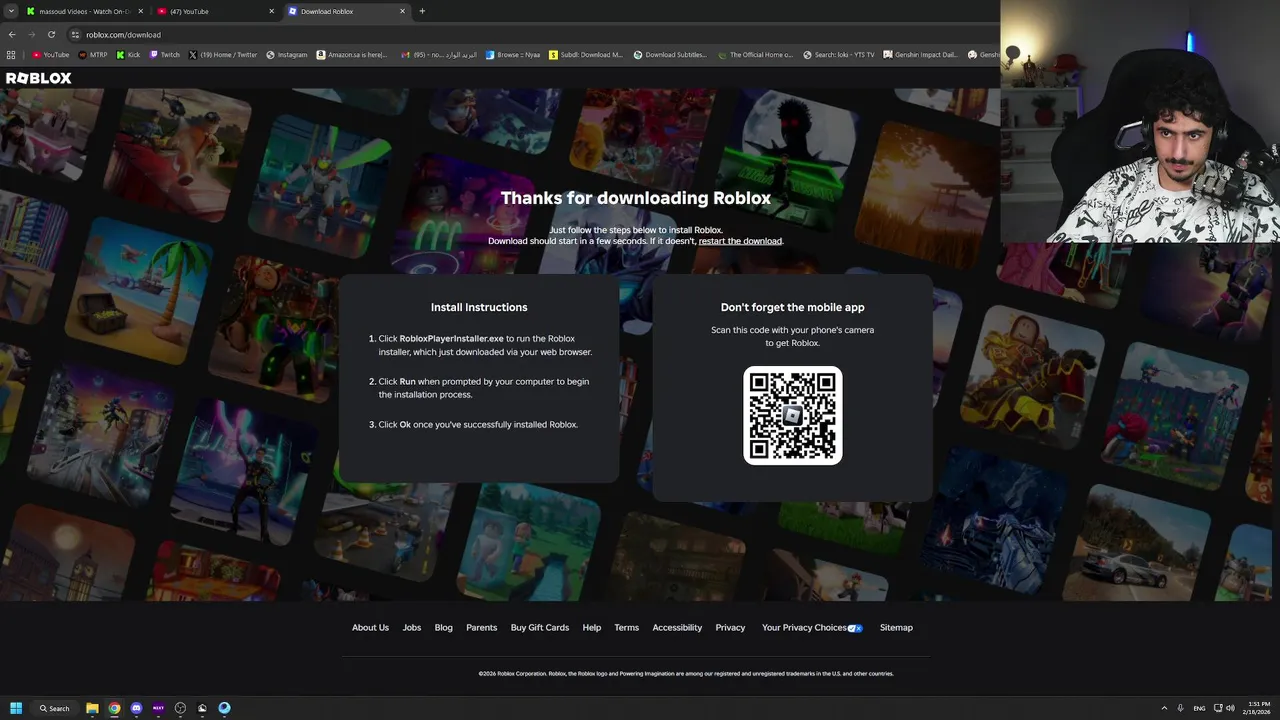Open the MTRP bookmark
The image size is (1280, 720).
tap(93, 55)
